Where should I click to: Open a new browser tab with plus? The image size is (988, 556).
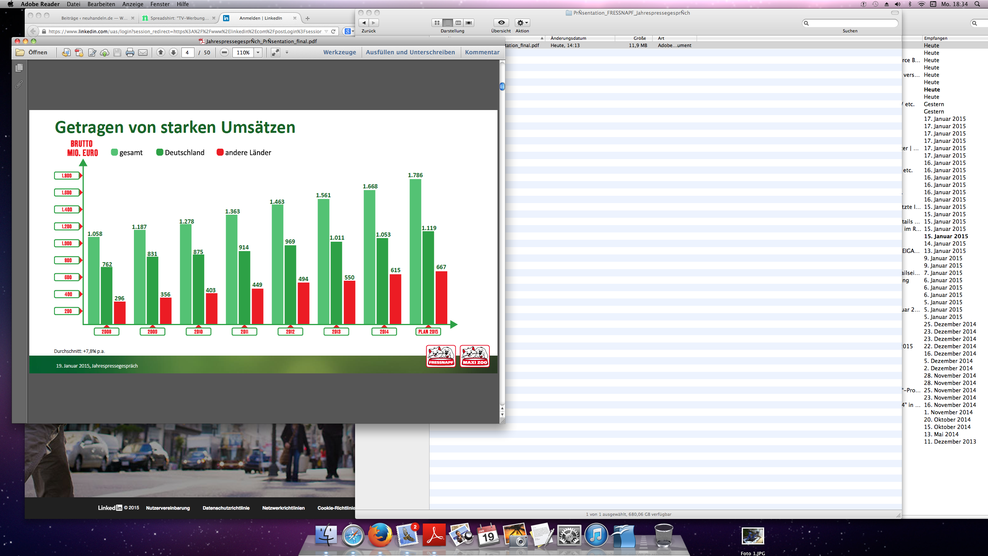(307, 18)
